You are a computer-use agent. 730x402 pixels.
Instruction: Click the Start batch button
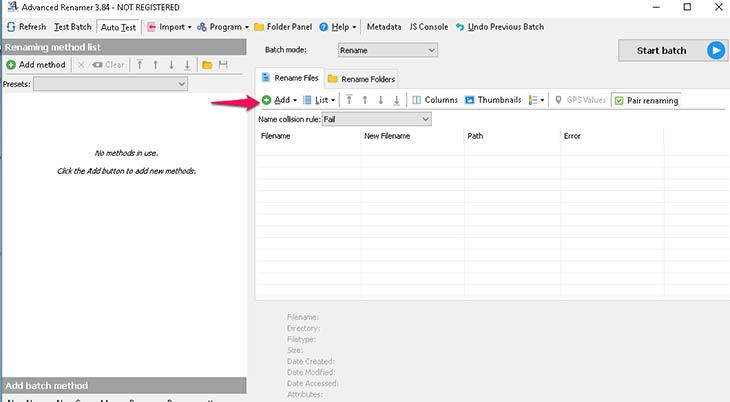click(672, 50)
